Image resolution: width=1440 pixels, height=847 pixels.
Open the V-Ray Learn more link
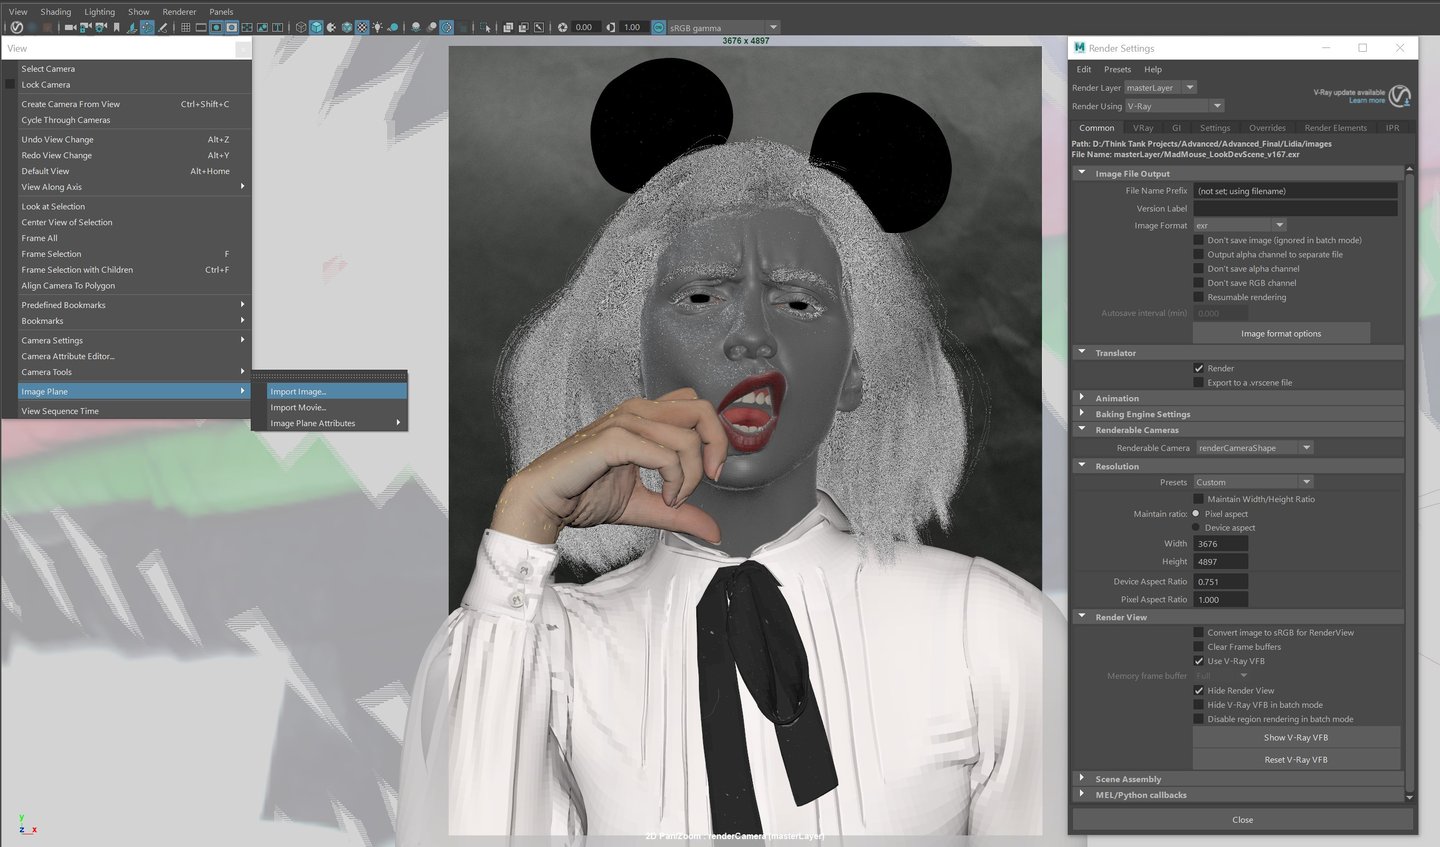point(1366,101)
